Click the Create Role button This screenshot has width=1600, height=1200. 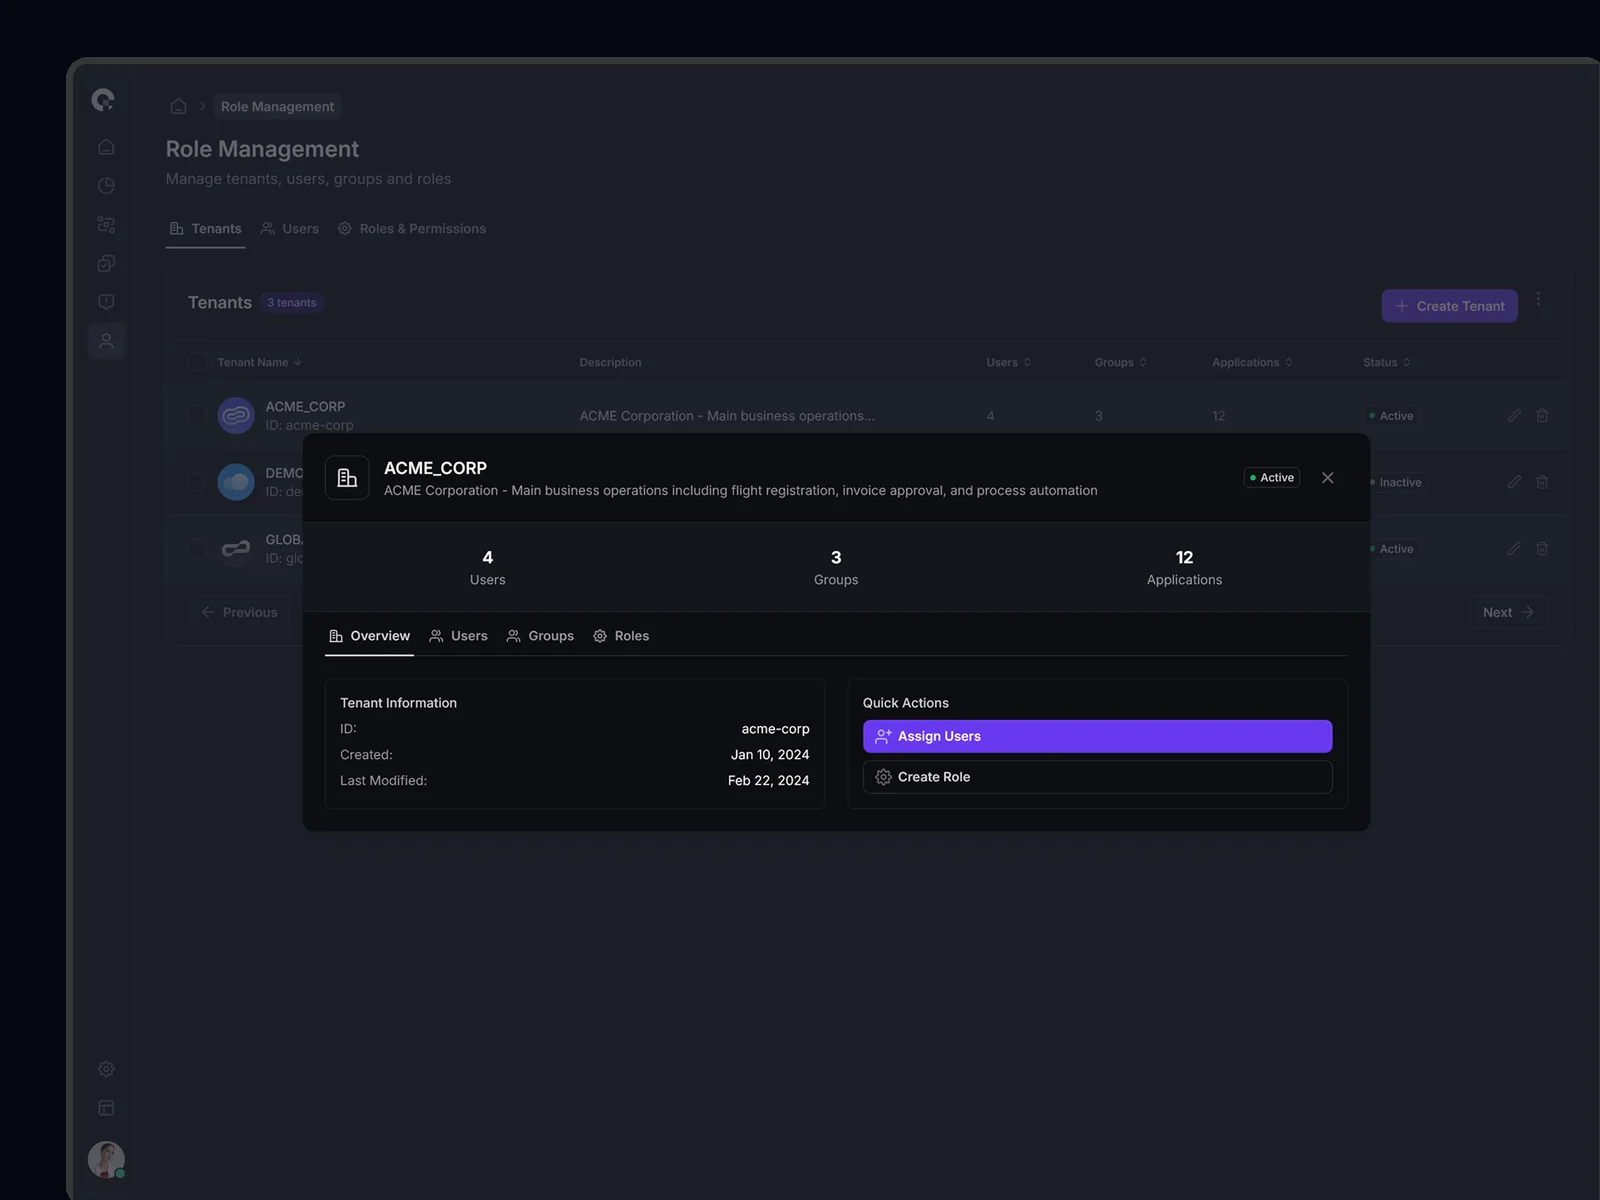coord(1097,777)
